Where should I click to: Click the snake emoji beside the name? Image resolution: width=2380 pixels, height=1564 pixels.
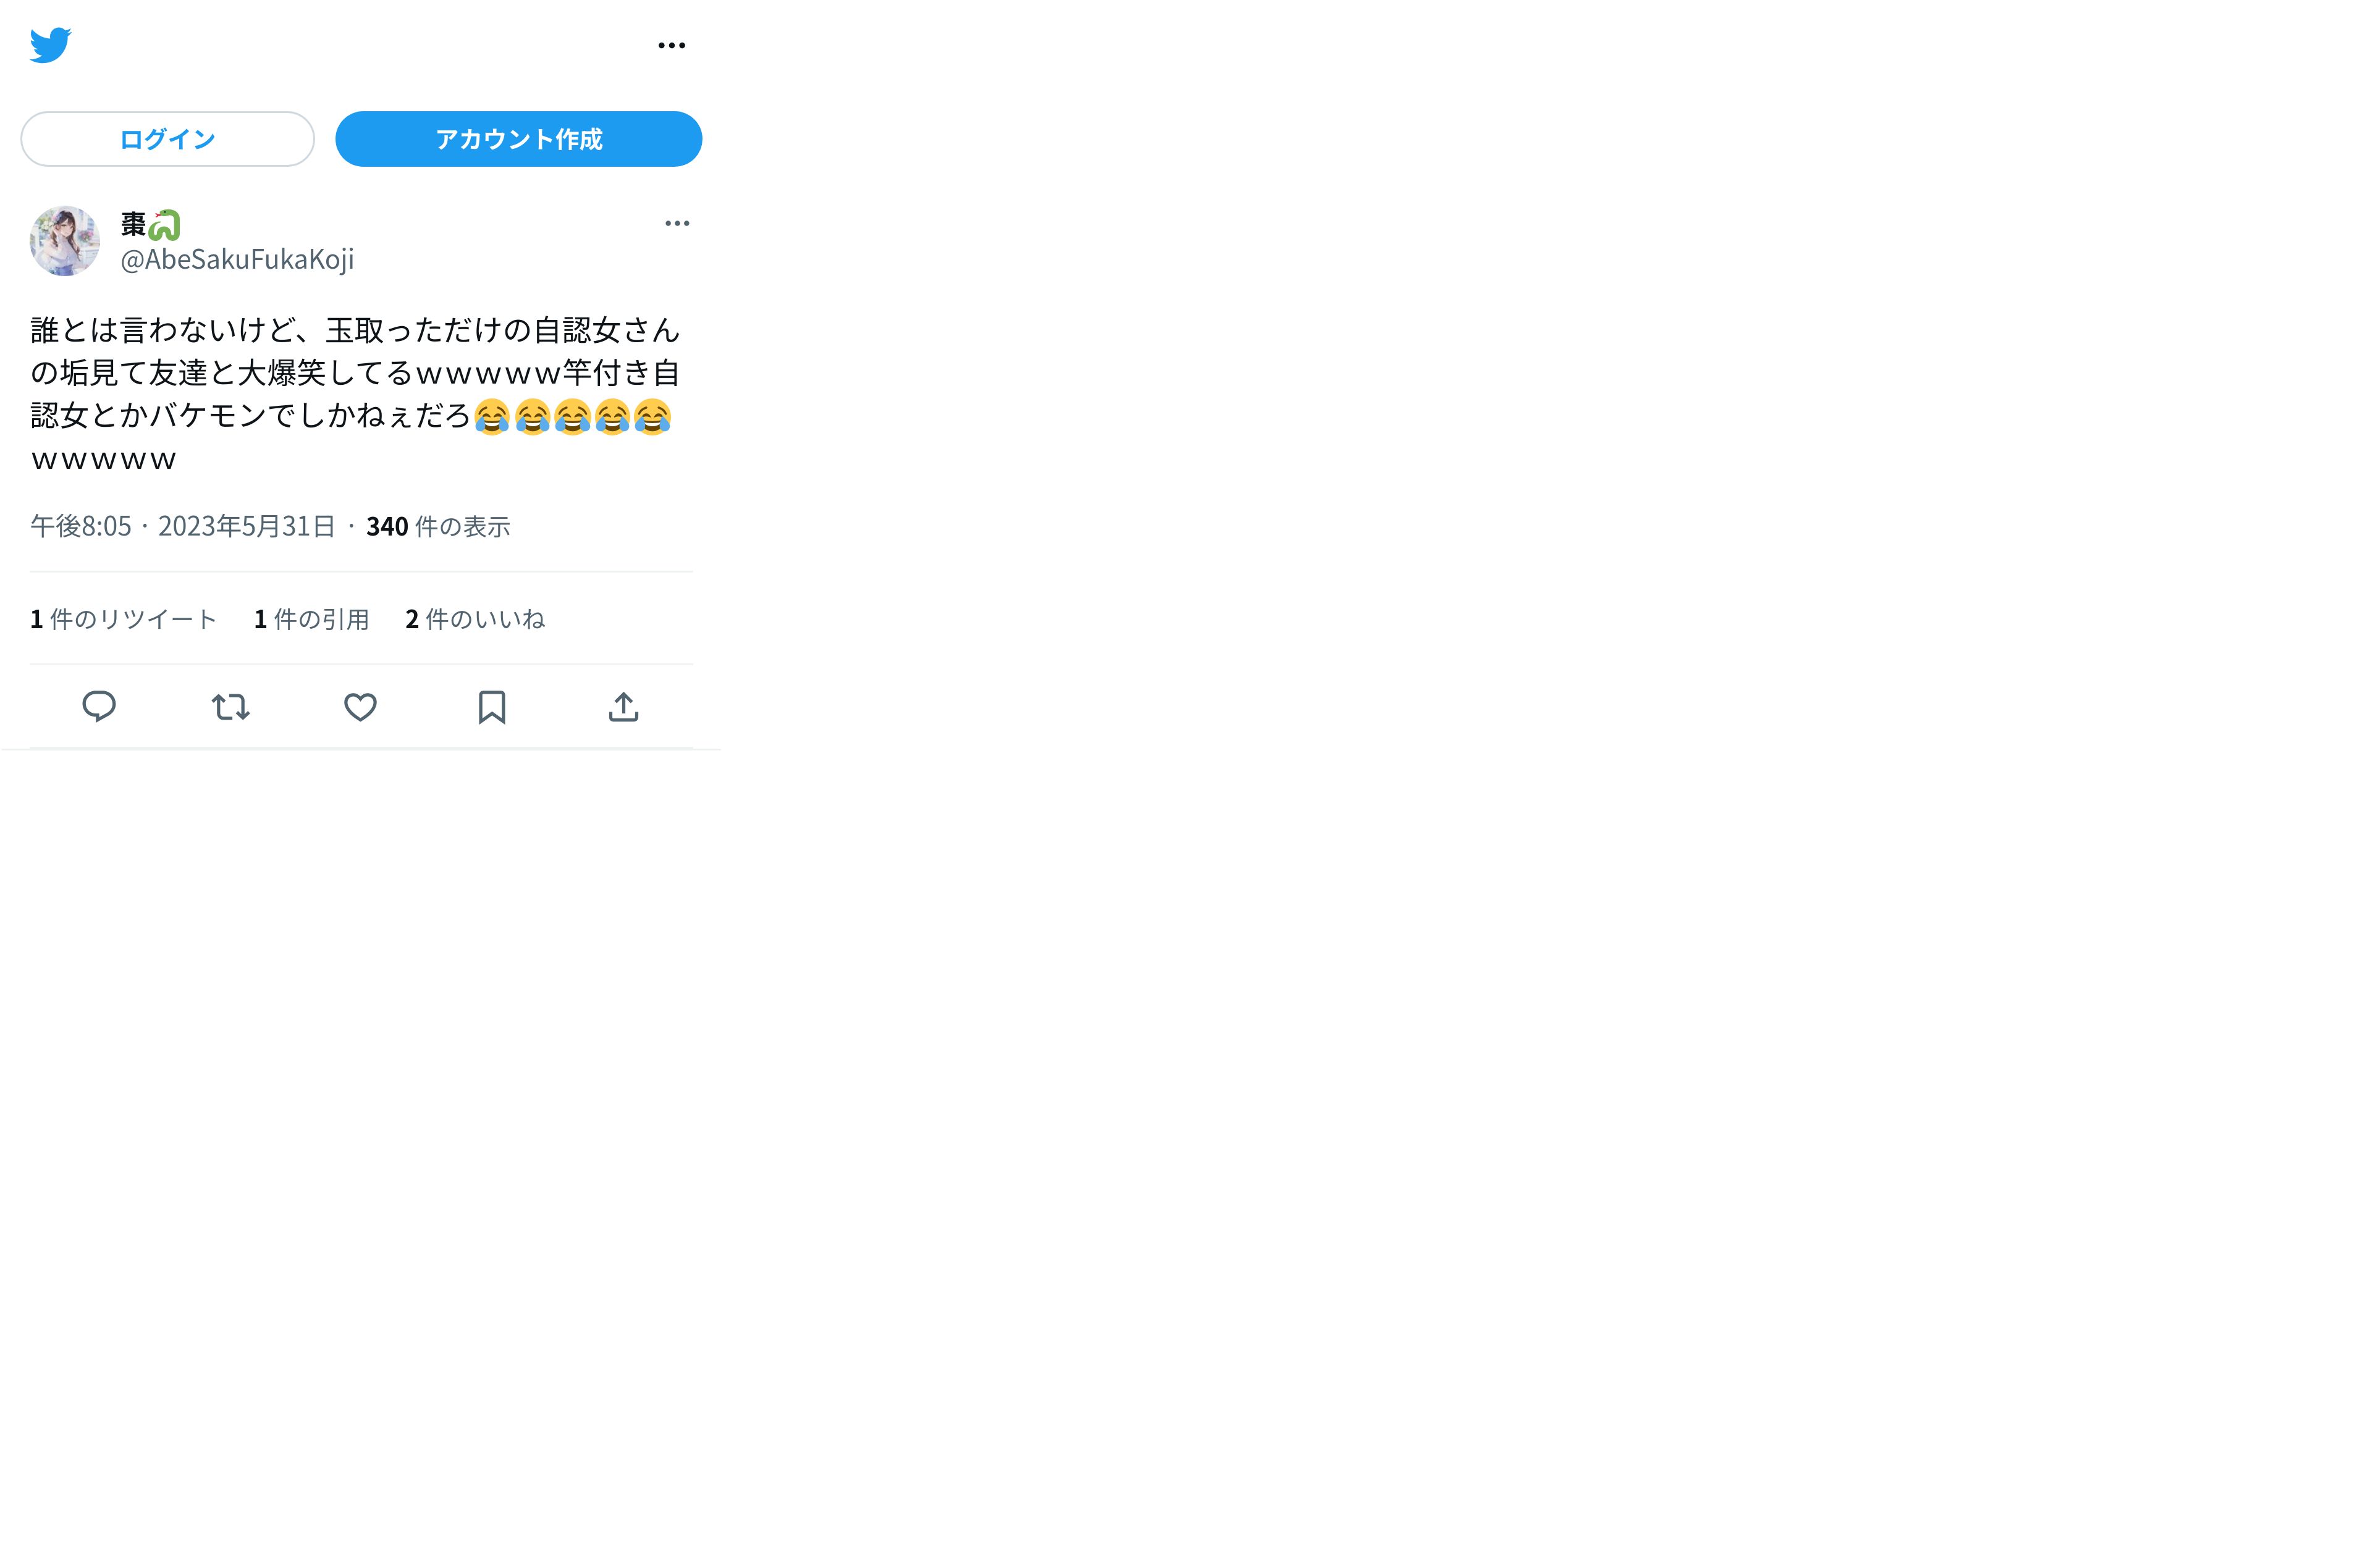(x=164, y=225)
